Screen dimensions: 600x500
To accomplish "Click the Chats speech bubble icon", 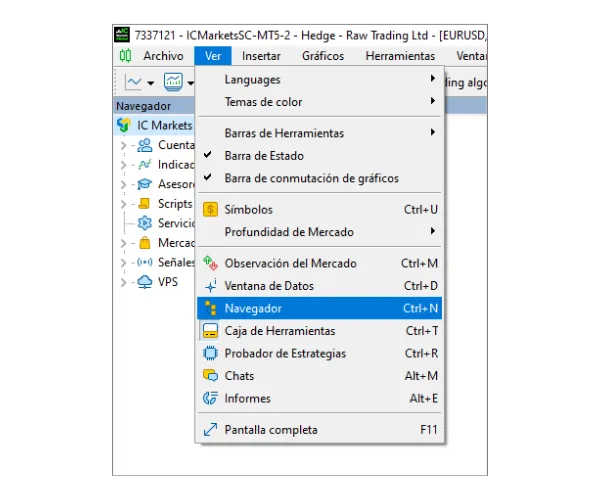I will click(210, 376).
